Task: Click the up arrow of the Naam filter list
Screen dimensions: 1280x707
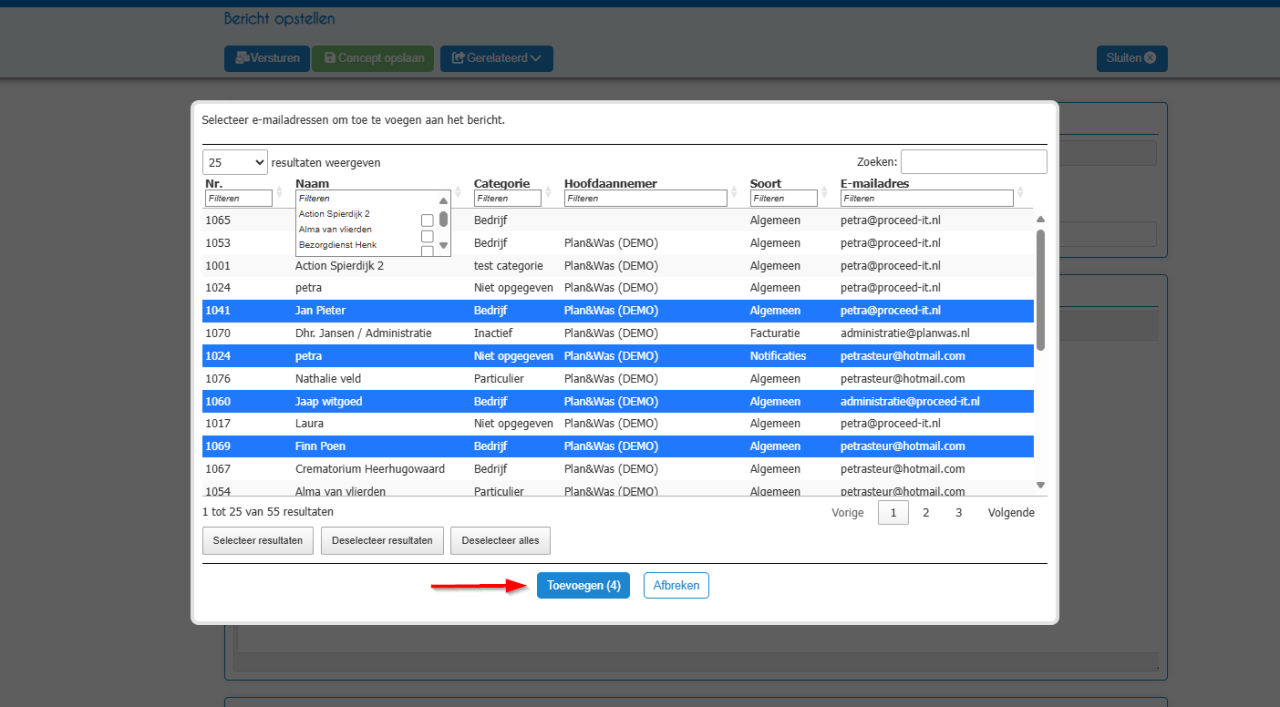Action: (443, 201)
